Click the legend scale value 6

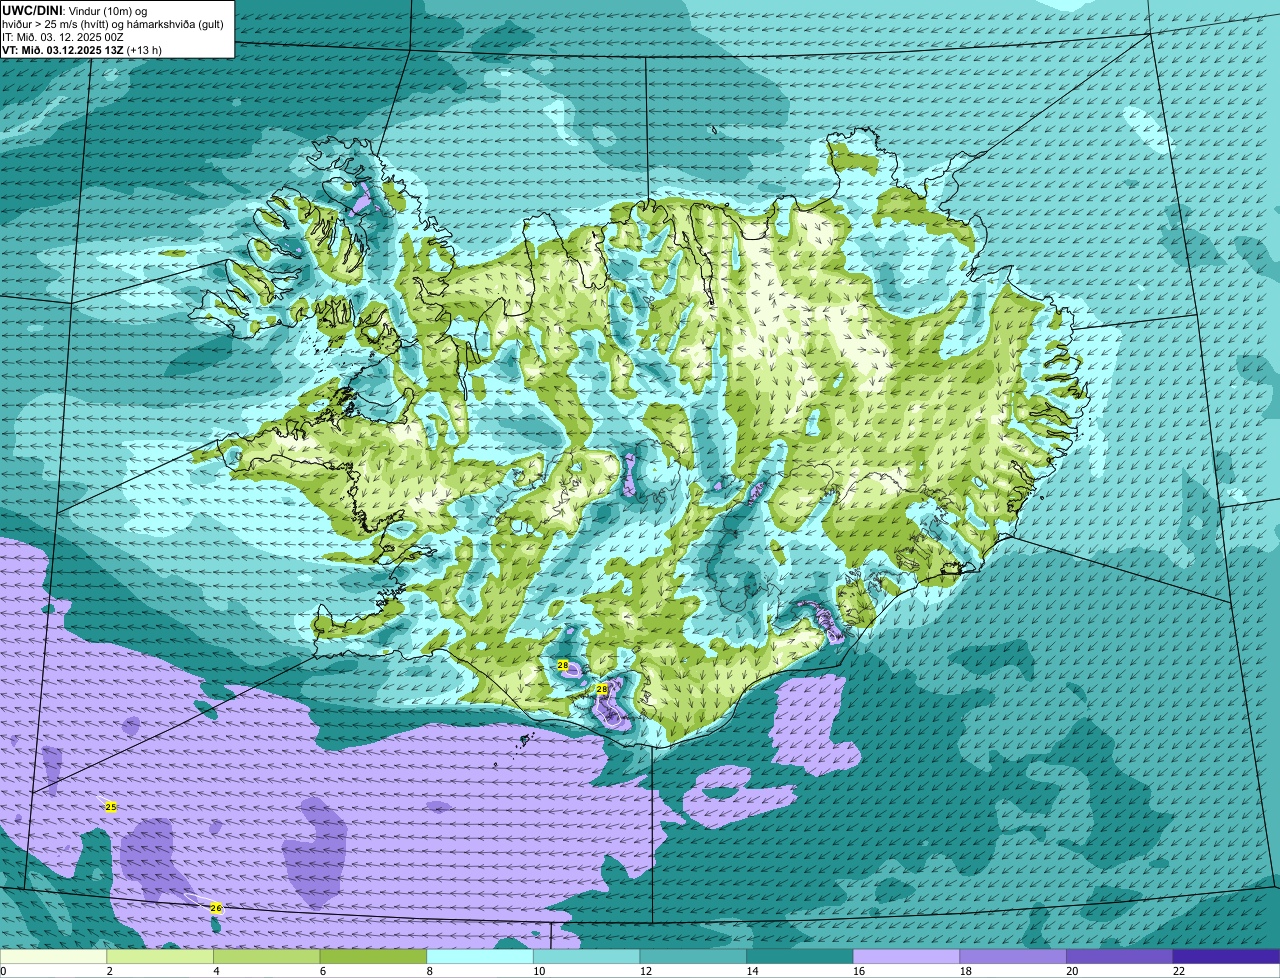click(321, 971)
